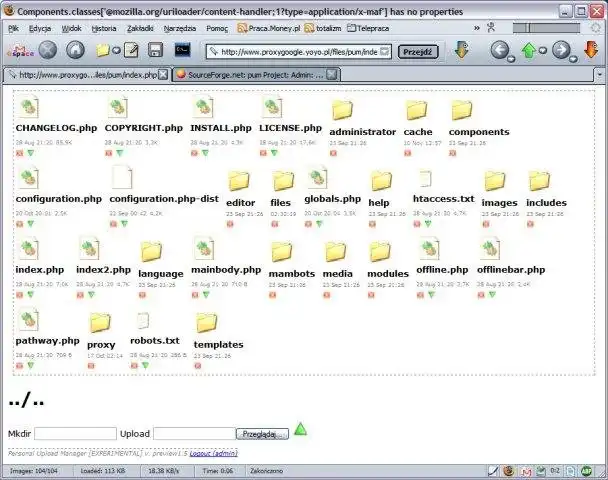Select the proxygoogle index.php tab
This screenshot has height=480, width=608.
point(84,75)
